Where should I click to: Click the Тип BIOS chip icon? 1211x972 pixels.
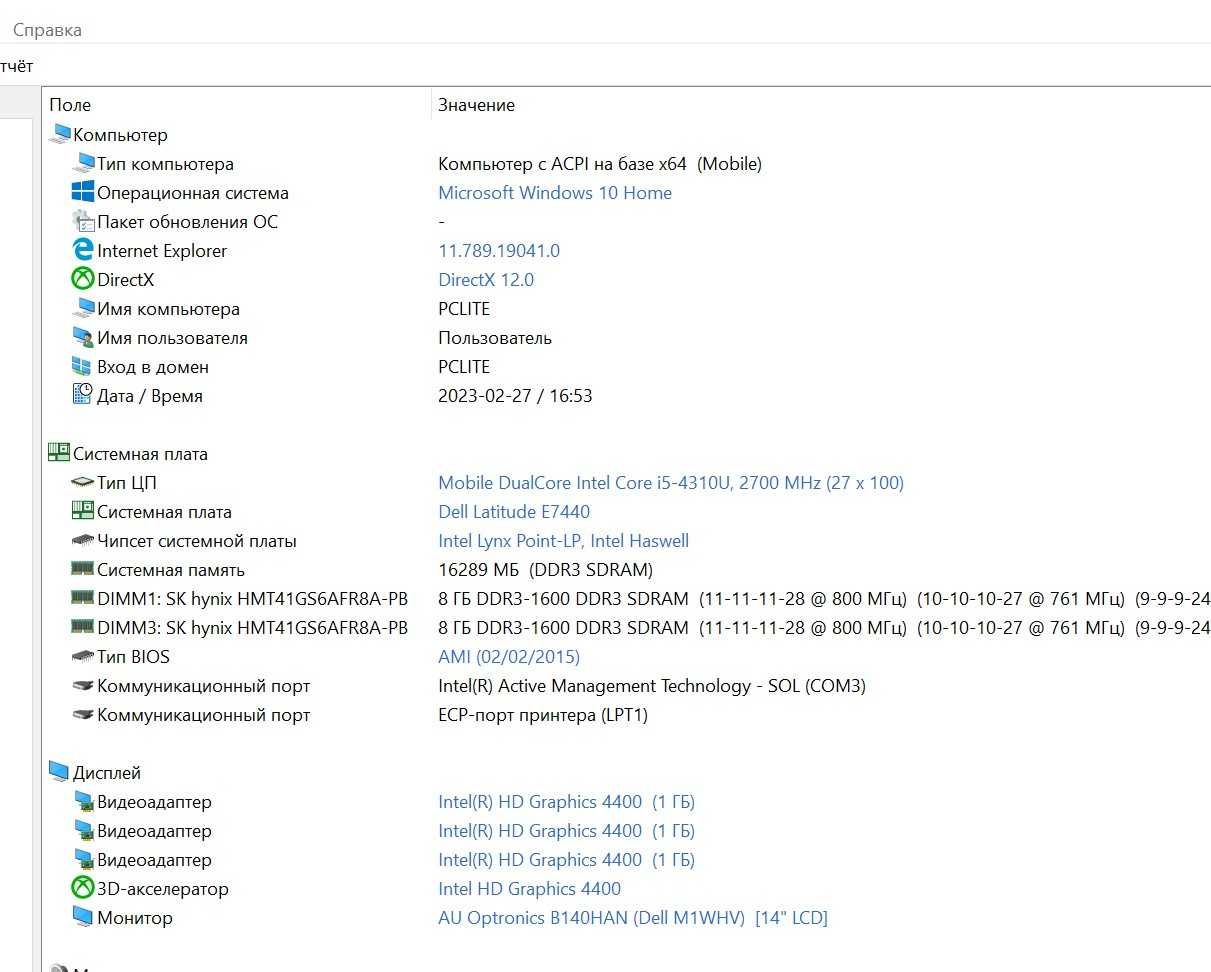83,656
